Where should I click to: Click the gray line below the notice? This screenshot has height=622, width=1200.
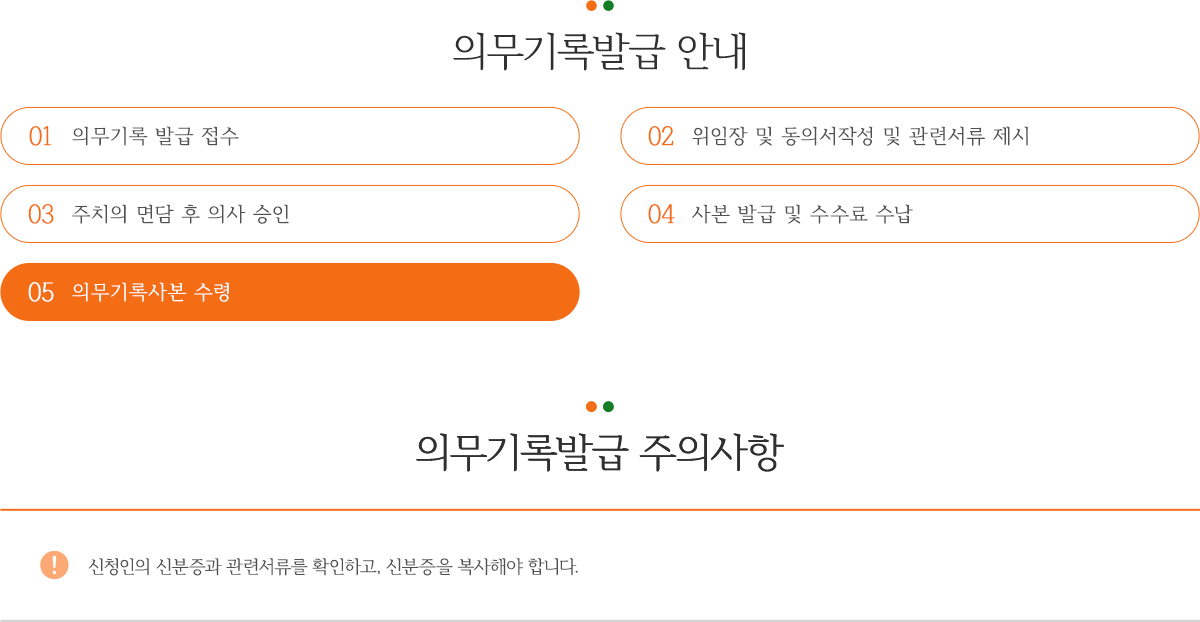coord(600,620)
